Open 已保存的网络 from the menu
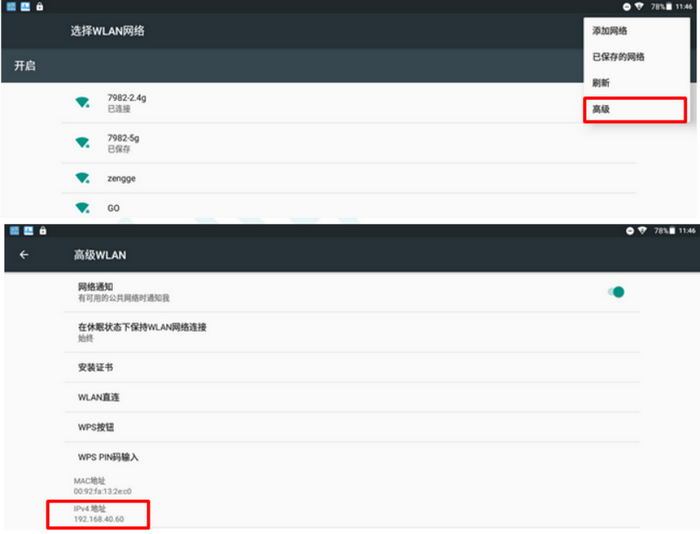Viewport: 700px width, 534px height. 618,57
